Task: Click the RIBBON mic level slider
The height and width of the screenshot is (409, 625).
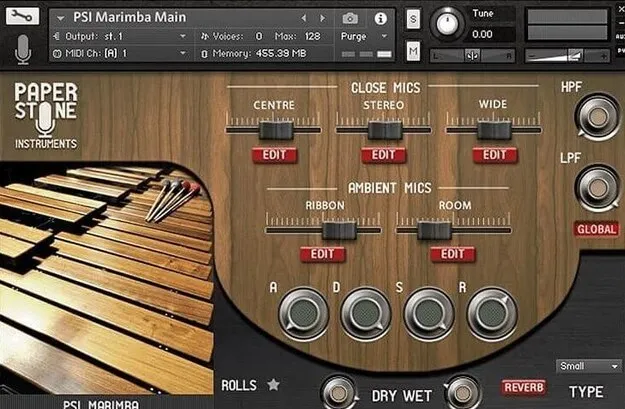Action: (x=339, y=230)
